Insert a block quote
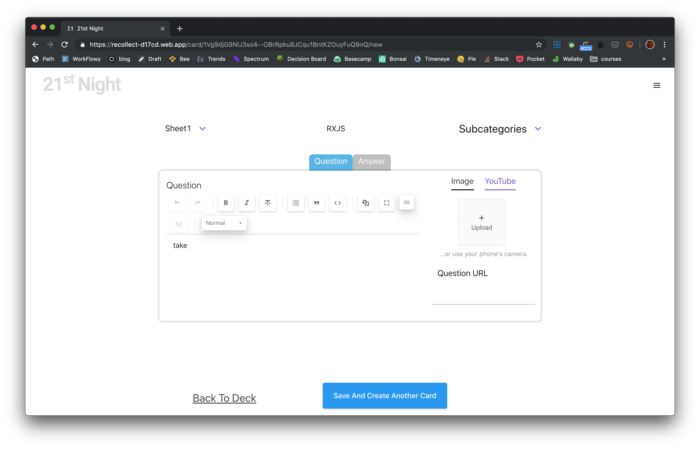The height and width of the screenshot is (449, 700). pos(317,203)
